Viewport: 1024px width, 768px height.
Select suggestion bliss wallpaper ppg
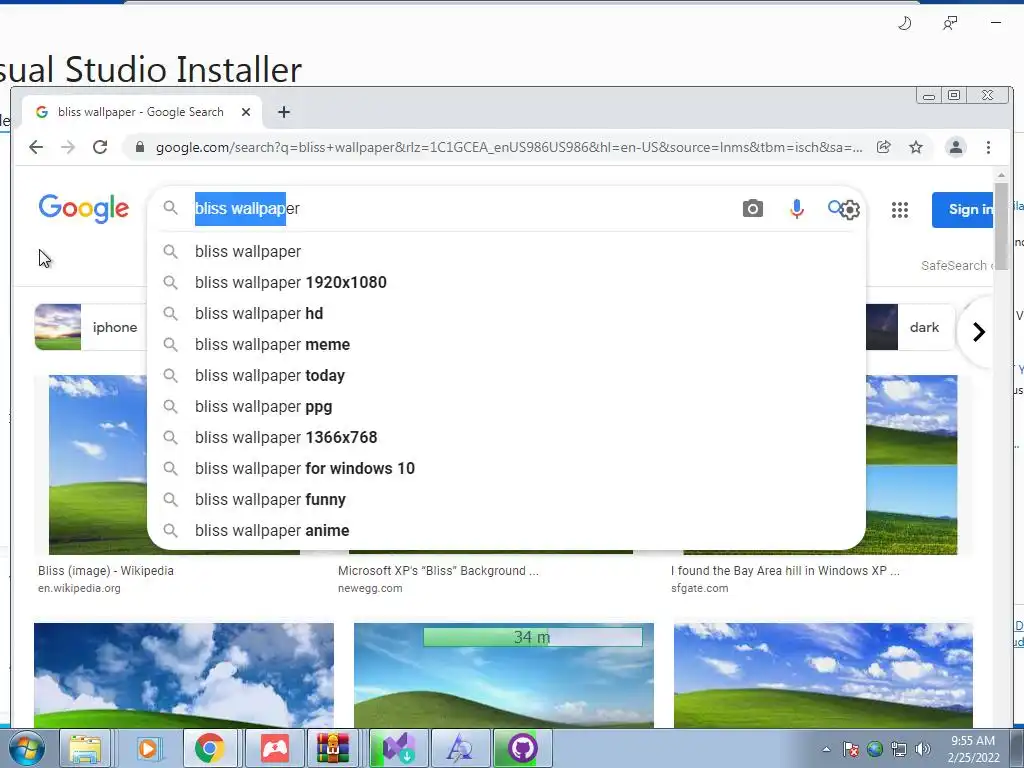(x=507, y=407)
